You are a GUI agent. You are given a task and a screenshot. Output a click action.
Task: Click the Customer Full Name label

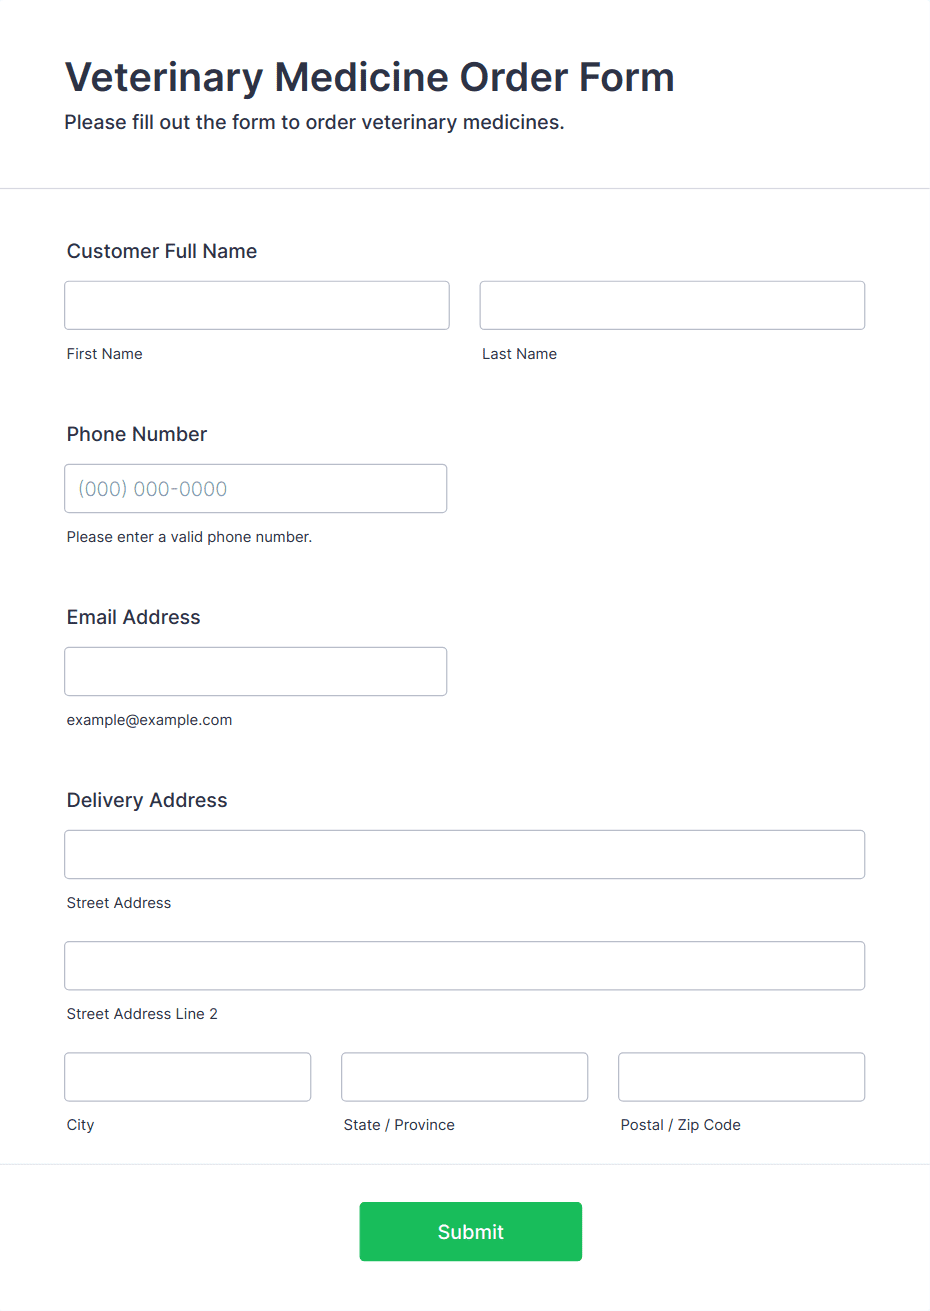pyautogui.click(x=162, y=251)
